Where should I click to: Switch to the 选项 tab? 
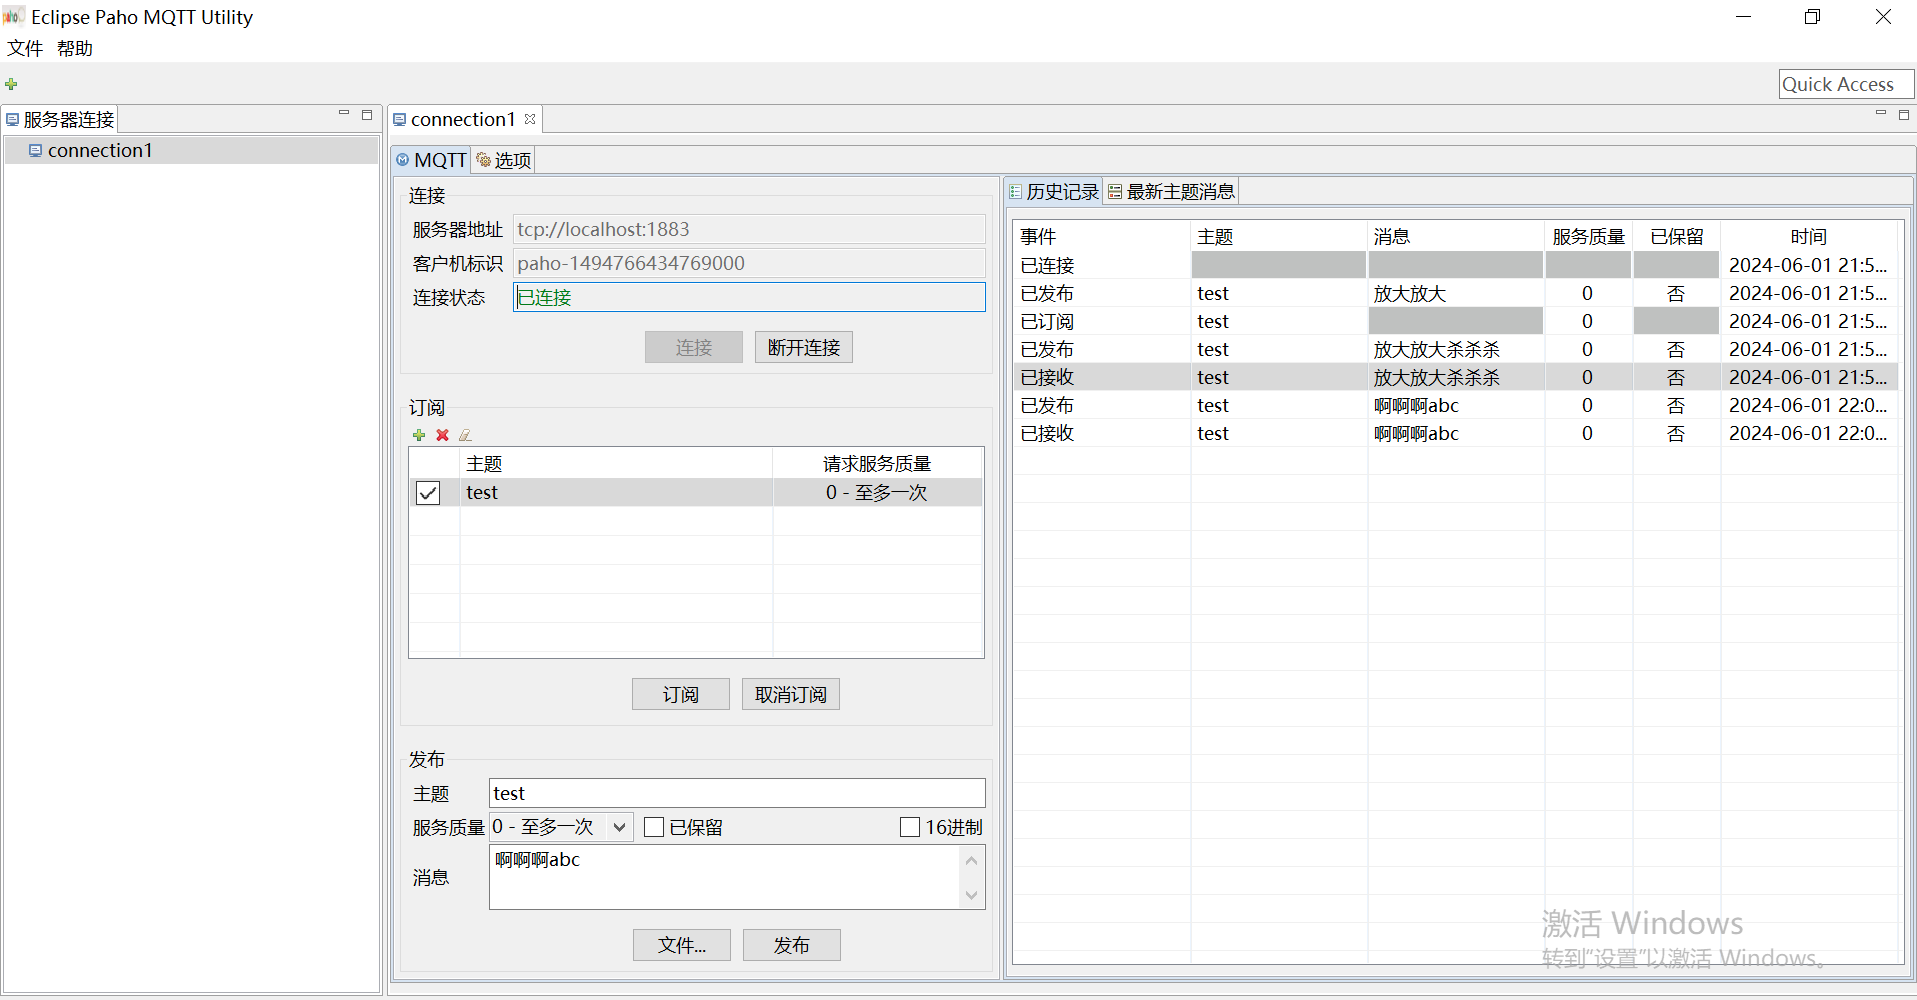[504, 160]
